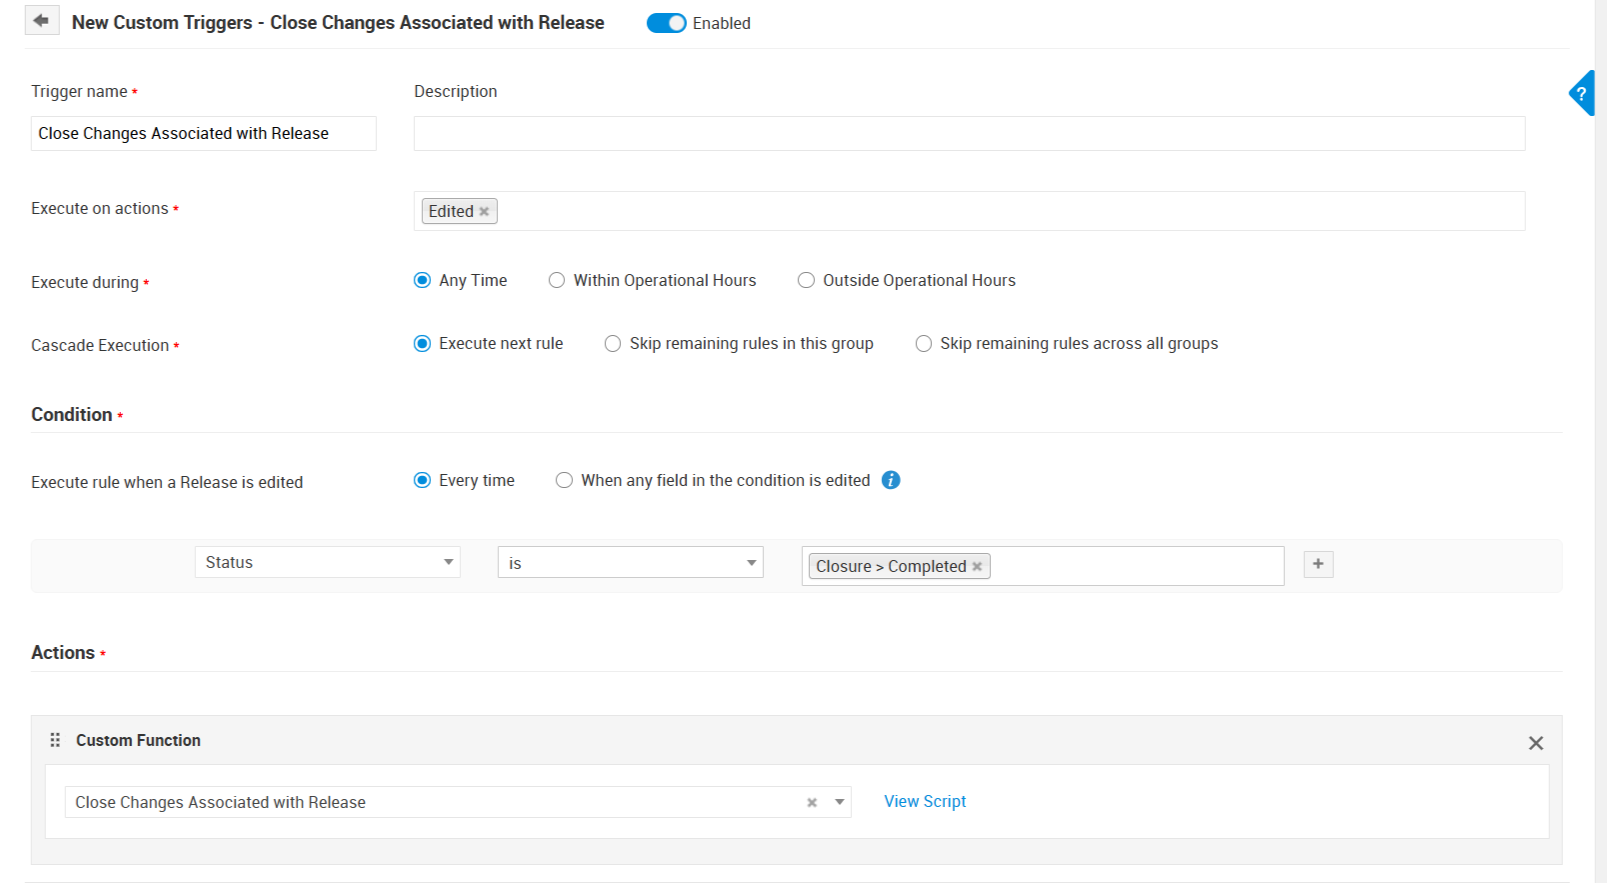Image resolution: width=1607 pixels, height=883 pixels.
Task: Select Outside Operational Hours option
Action: pos(806,280)
